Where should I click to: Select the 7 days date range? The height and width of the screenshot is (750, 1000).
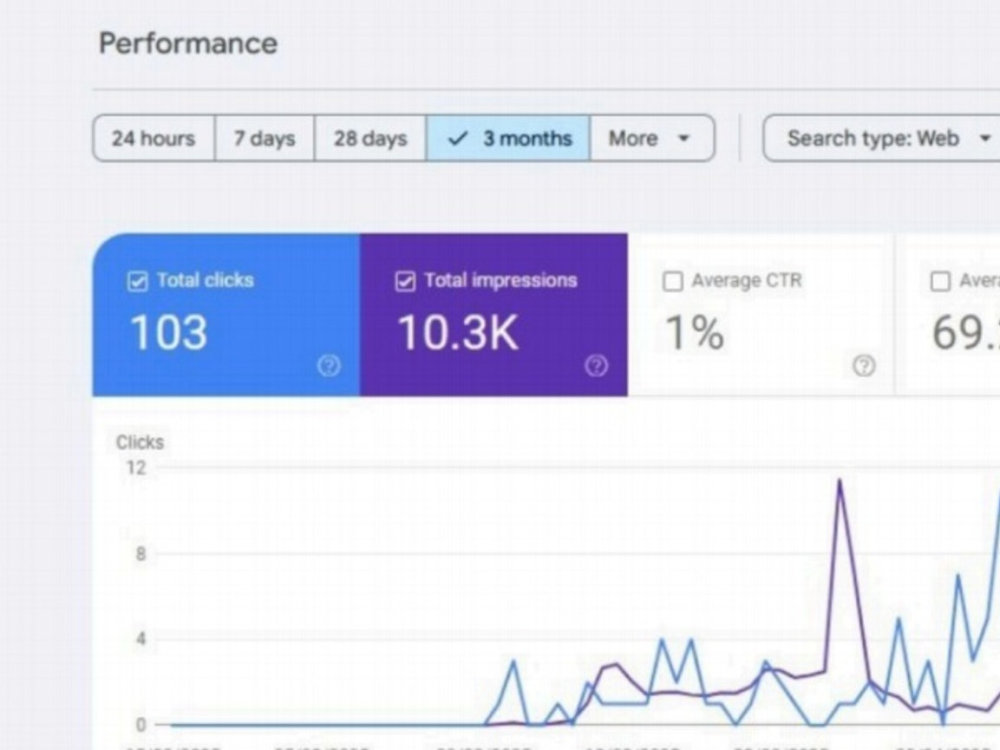(265, 138)
